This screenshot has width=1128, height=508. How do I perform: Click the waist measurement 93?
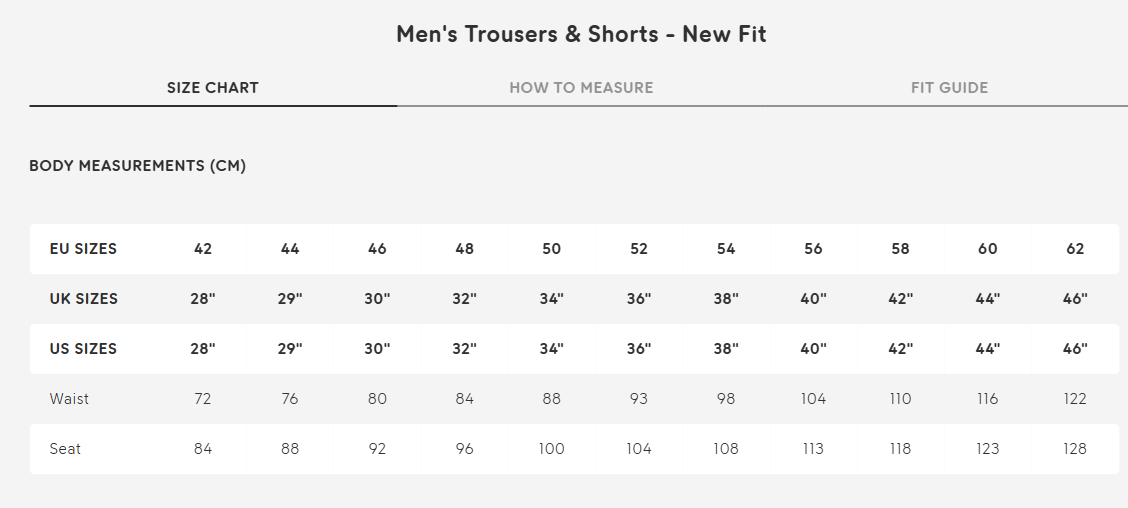(639, 399)
